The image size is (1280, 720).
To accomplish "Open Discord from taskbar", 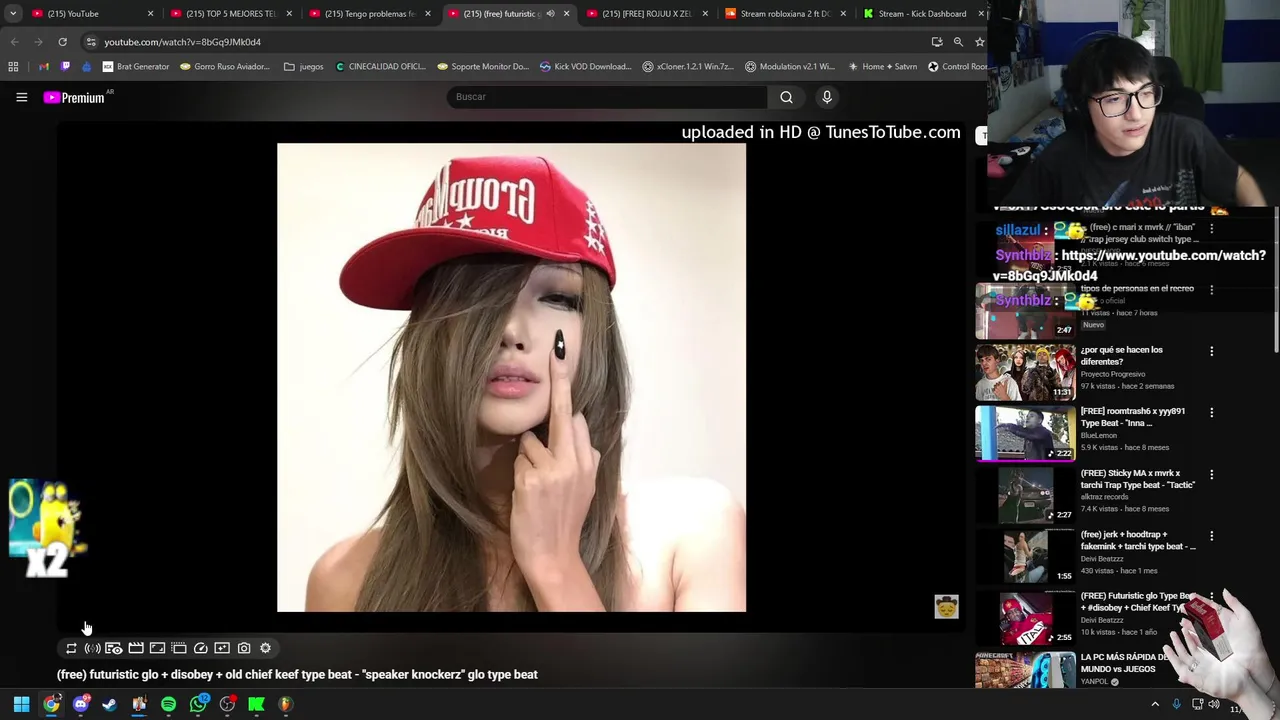I will click(80, 704).
